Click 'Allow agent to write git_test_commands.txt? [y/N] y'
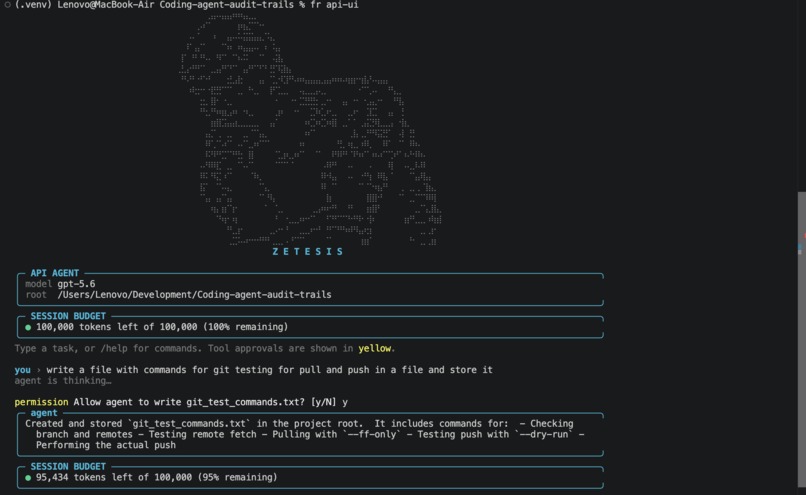 click(x=211, y=402)
